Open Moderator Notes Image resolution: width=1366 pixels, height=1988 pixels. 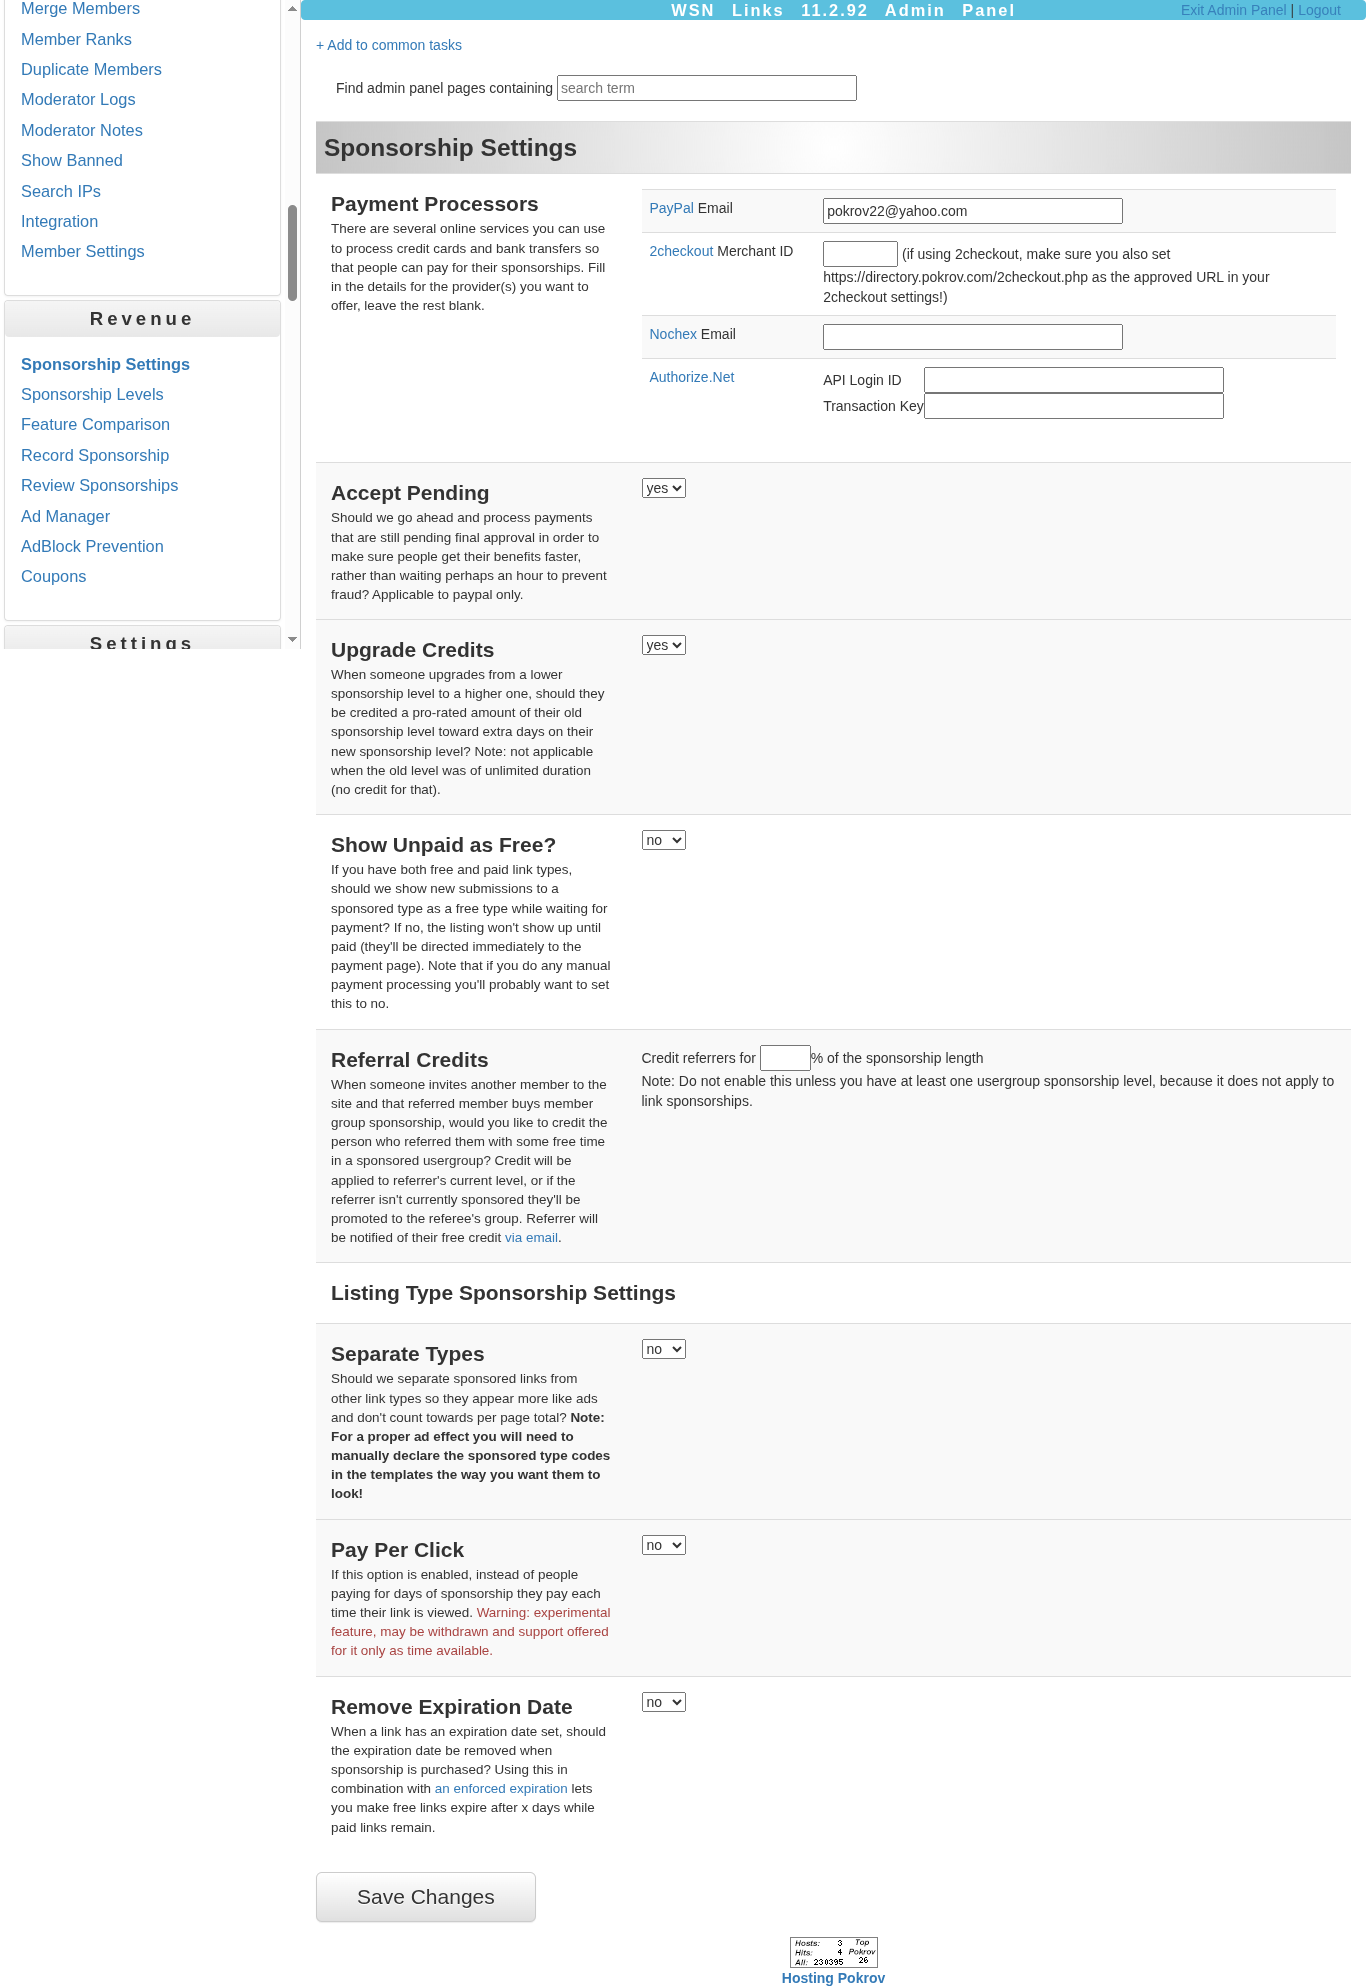point(82,130)
